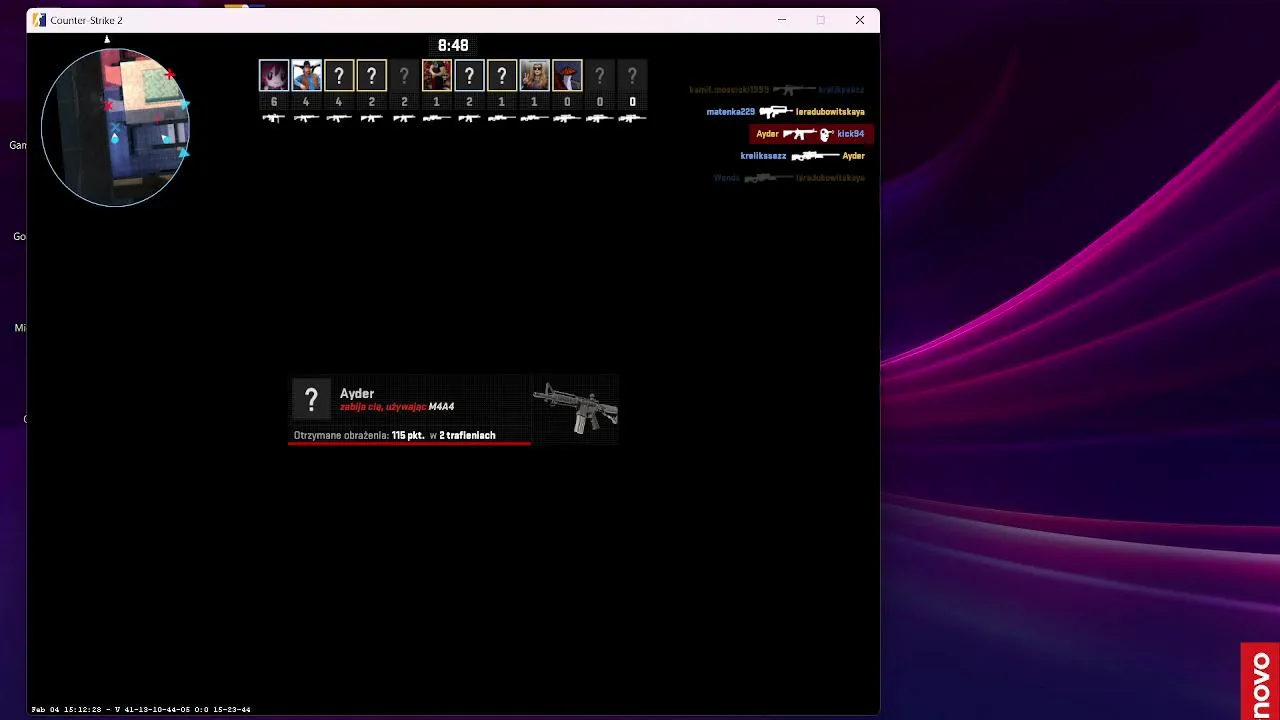Click the red conical hat avatar
The image size is (1280, 720).
click(x=567, y=75)
